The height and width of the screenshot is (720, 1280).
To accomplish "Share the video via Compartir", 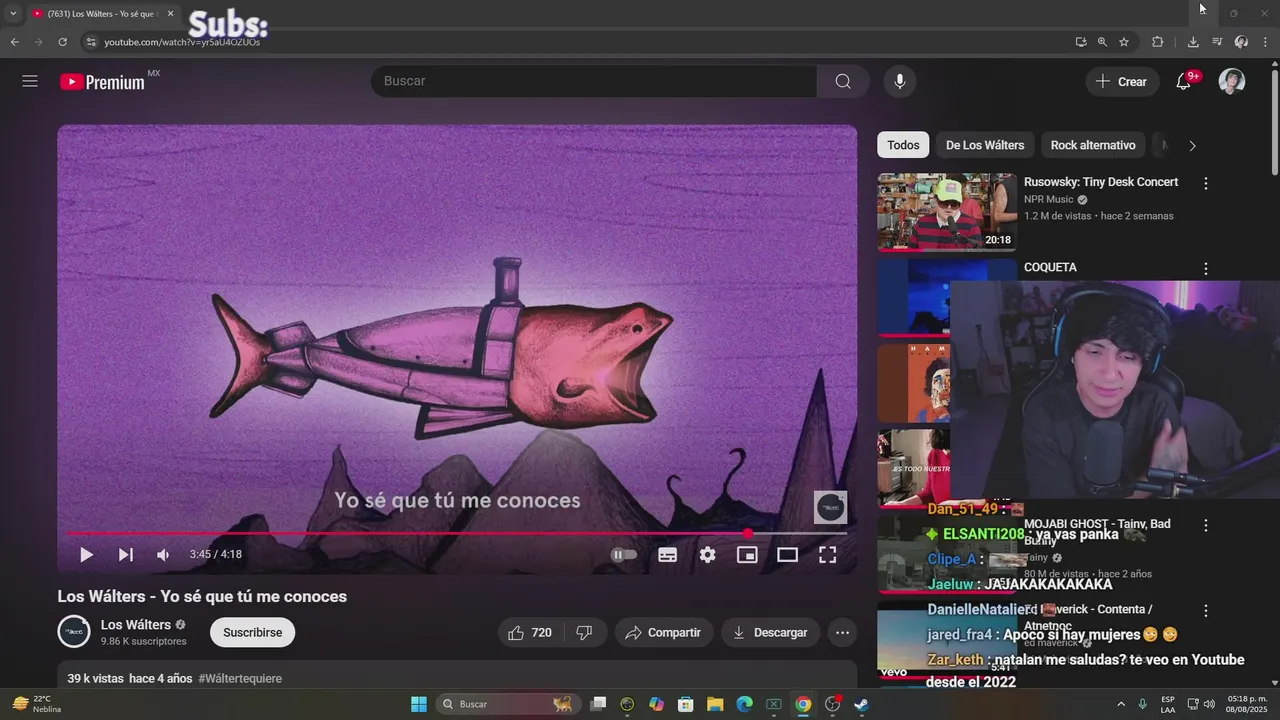I will tap(663, 633).
